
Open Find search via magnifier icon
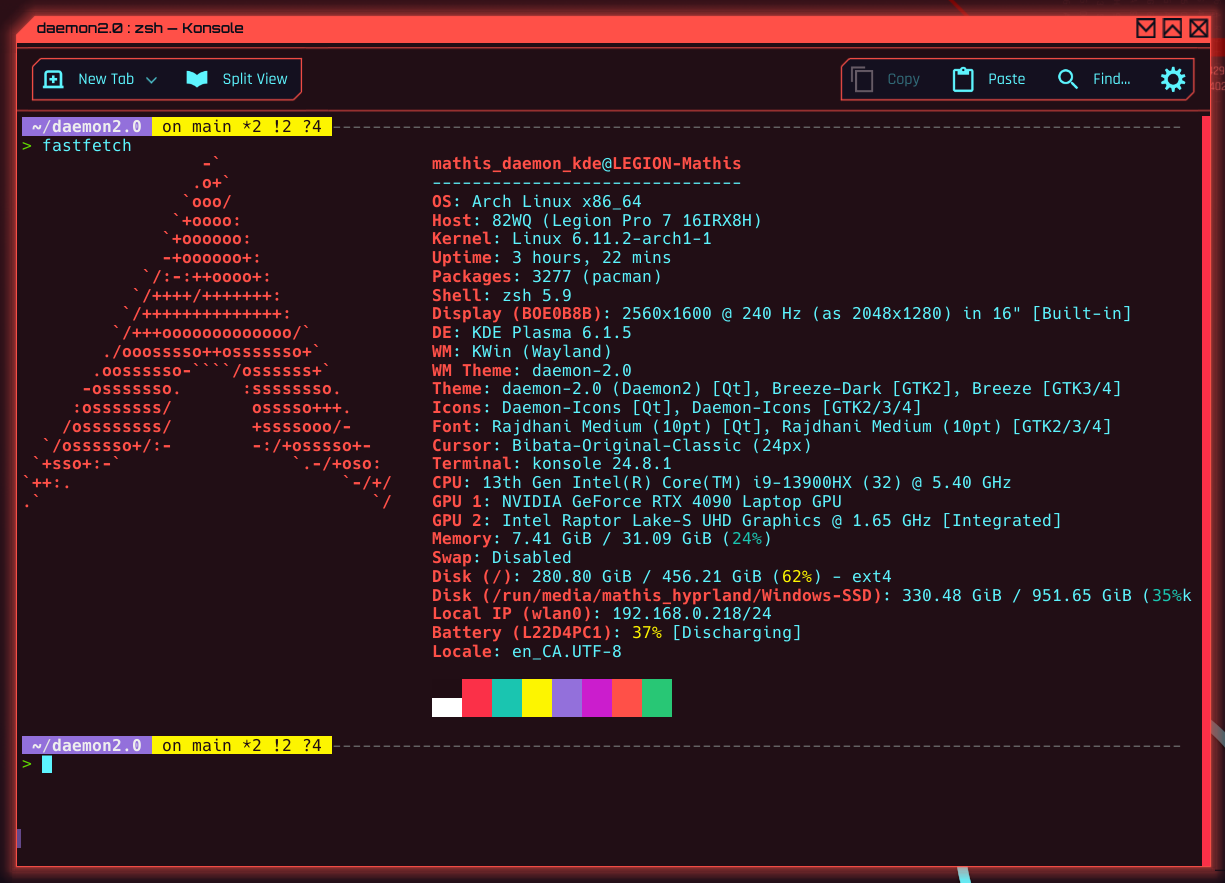[1068, 79]
